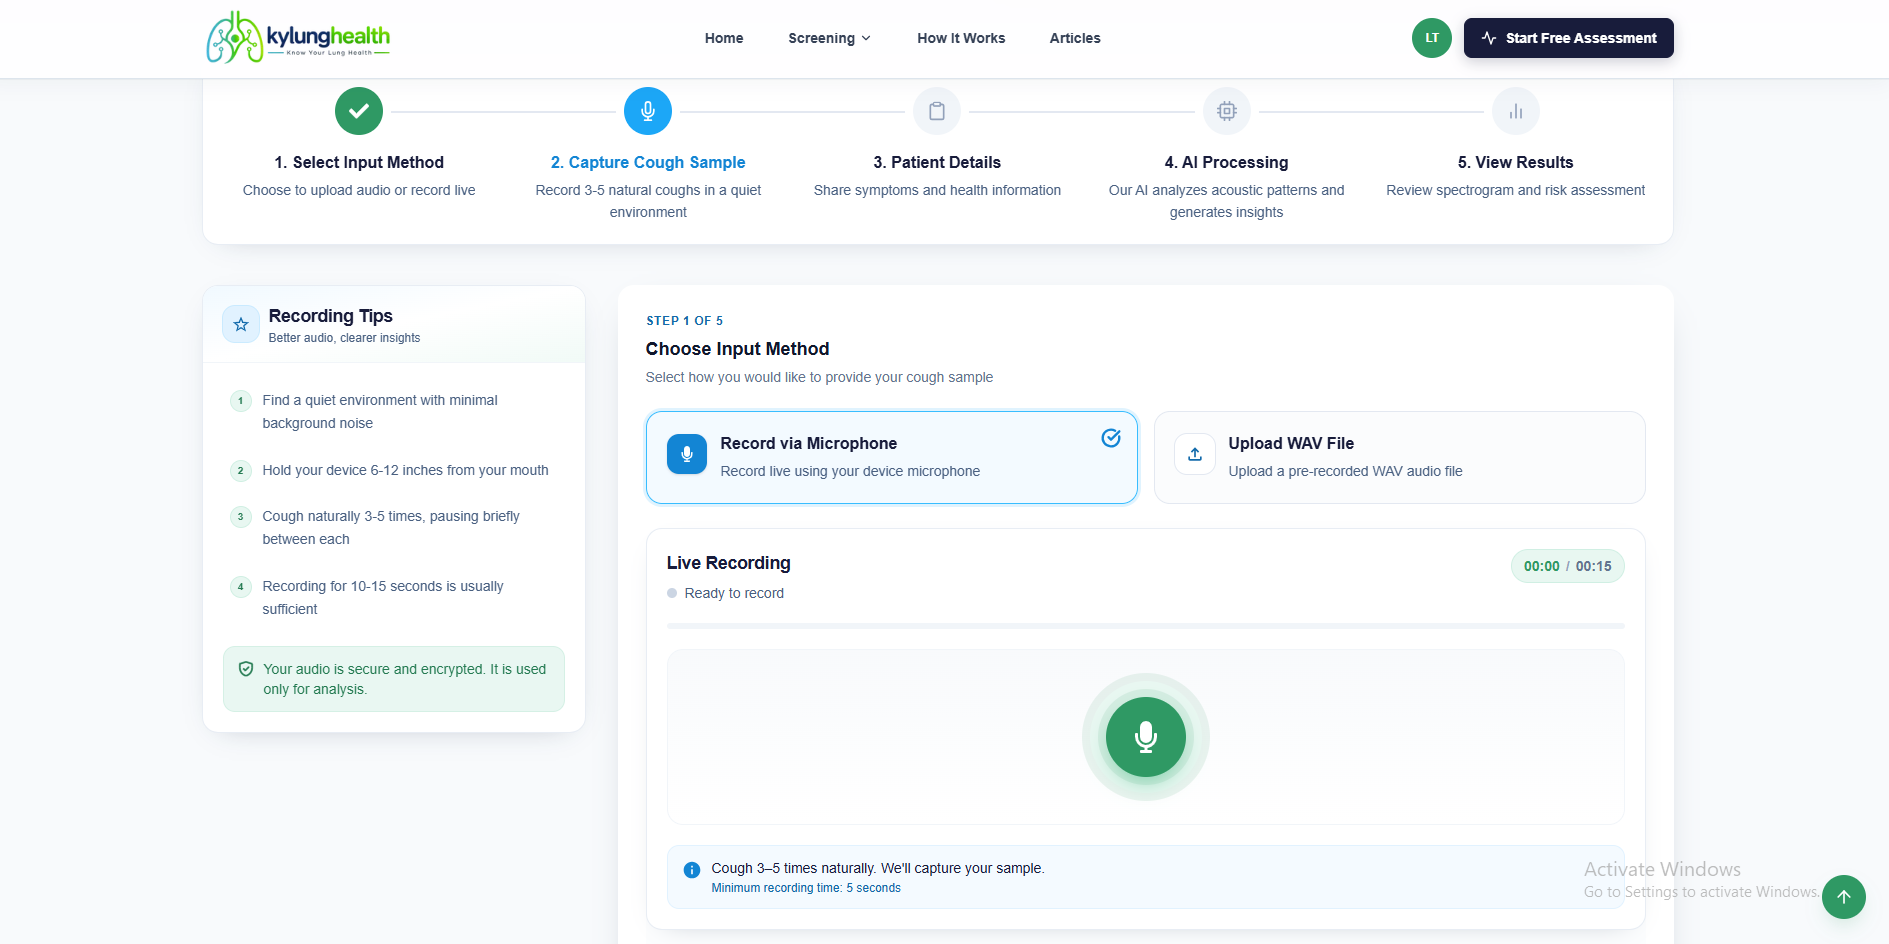
Task: Click tip number 1 badge
Action: click(x=240, y=401)
